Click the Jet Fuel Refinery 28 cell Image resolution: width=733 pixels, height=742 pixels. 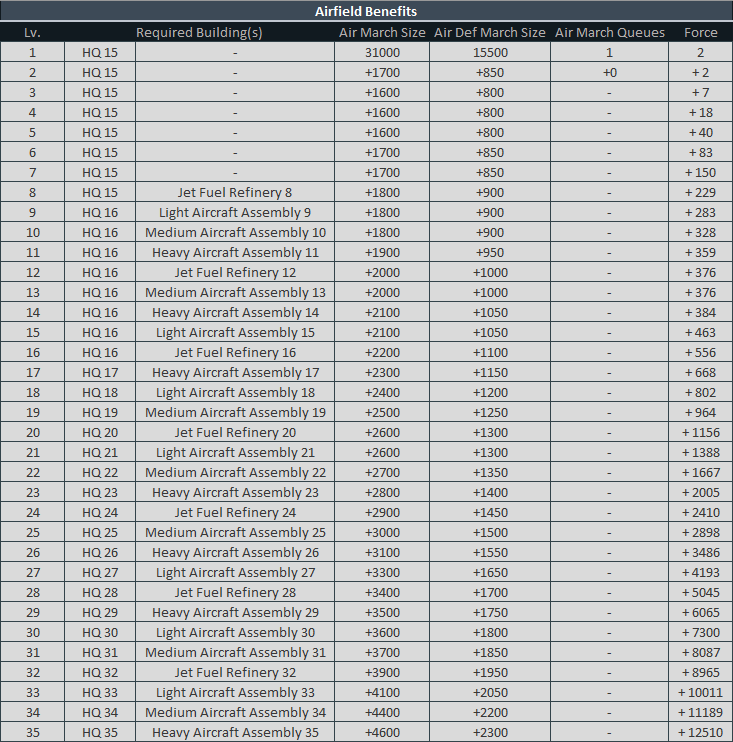tap(235, 592)
